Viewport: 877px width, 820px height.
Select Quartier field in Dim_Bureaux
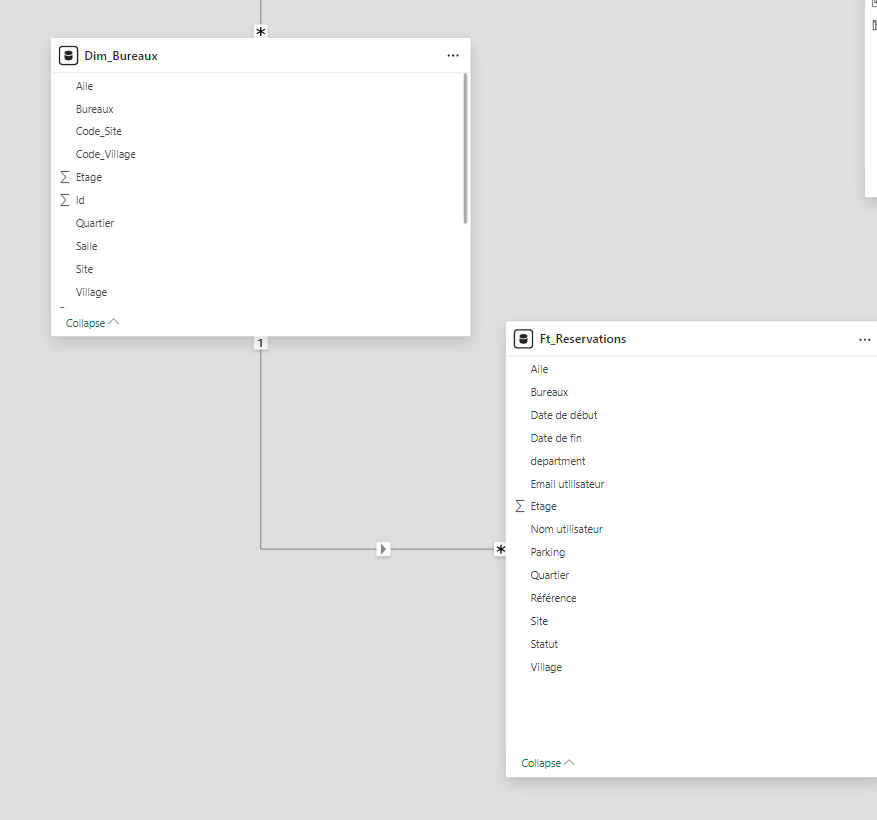click(95, 223)
